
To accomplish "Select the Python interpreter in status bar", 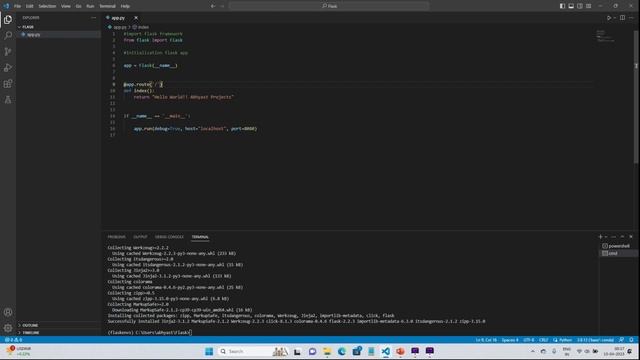I will tap(596, 340).
